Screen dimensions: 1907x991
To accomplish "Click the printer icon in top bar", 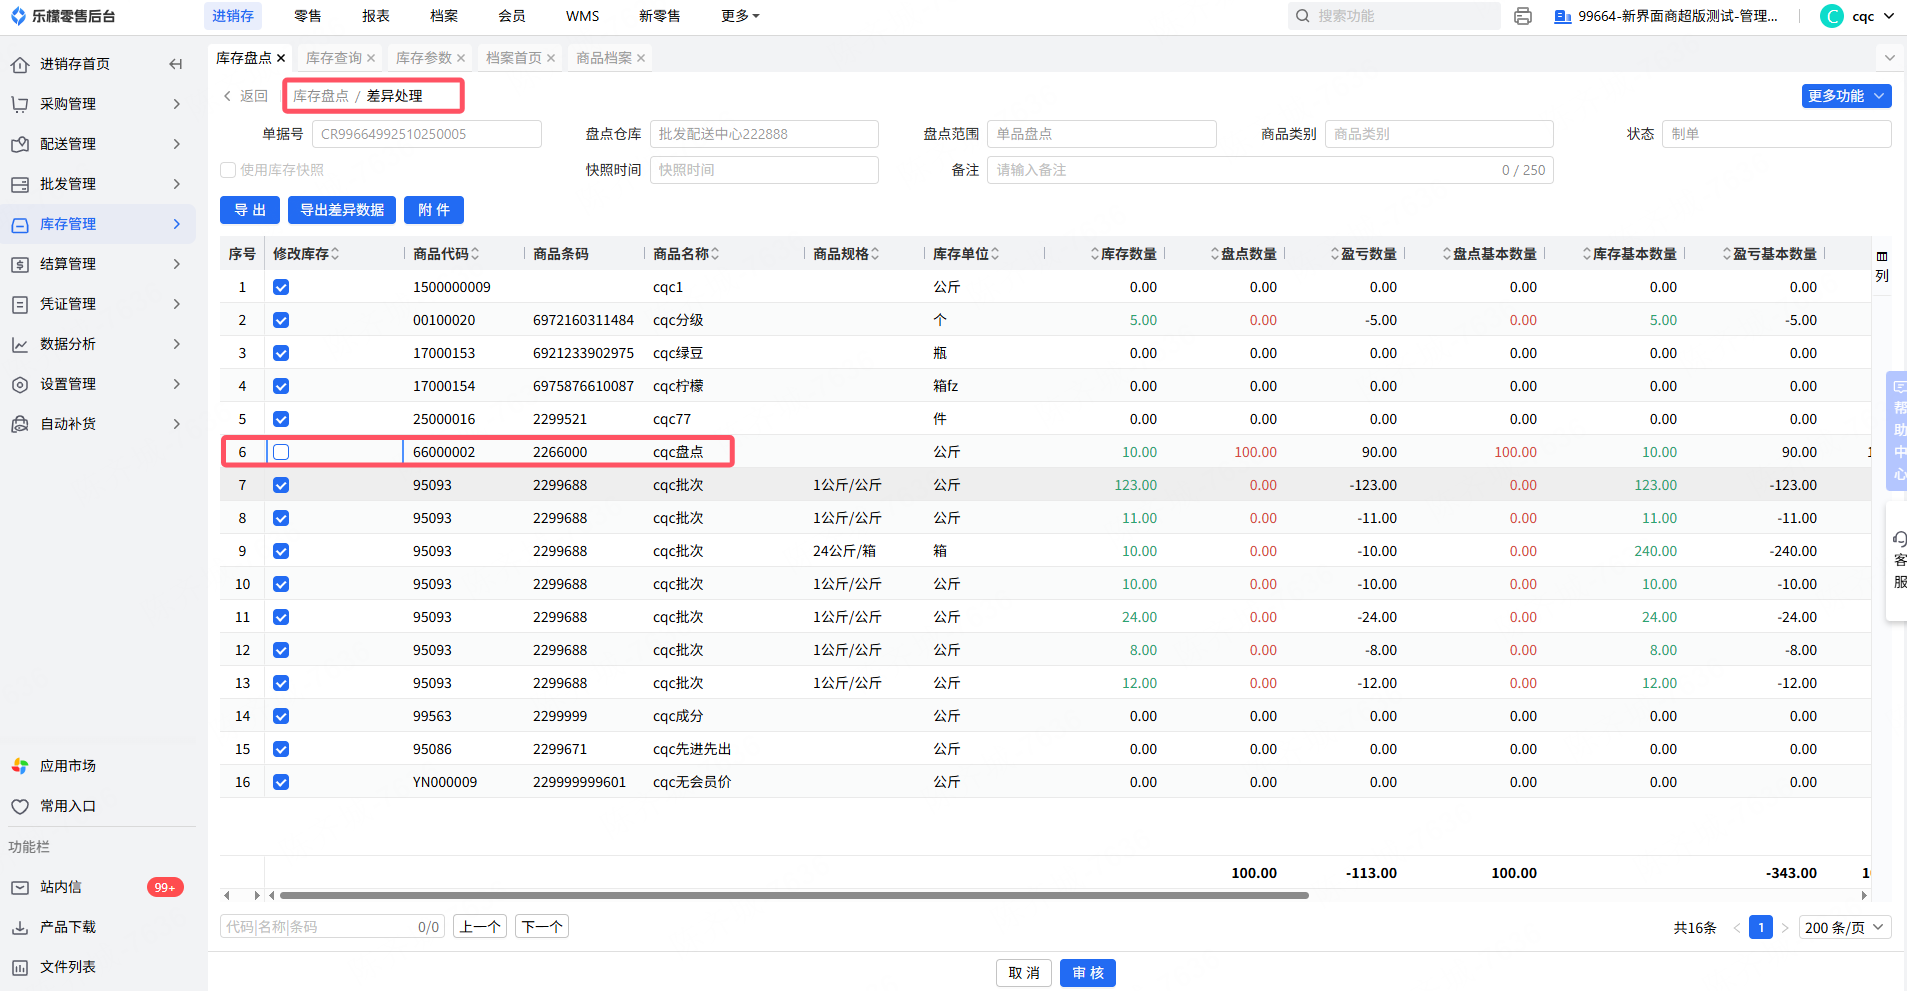I will [x=1523, y=16].
